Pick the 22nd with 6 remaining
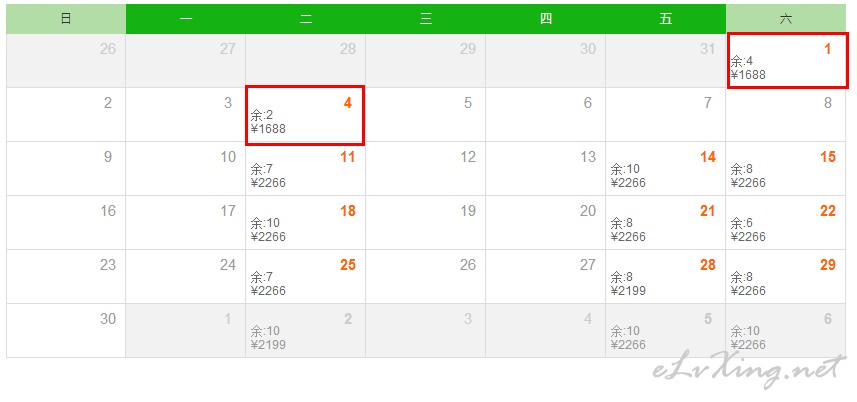 coord(786,223)
